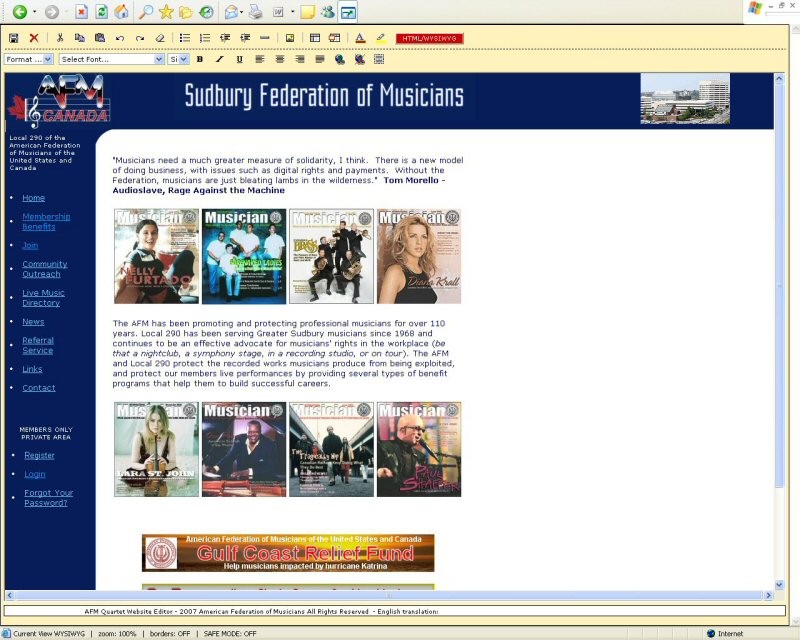
Task: Open the Membership Benefits link
Action: (46, 221)
